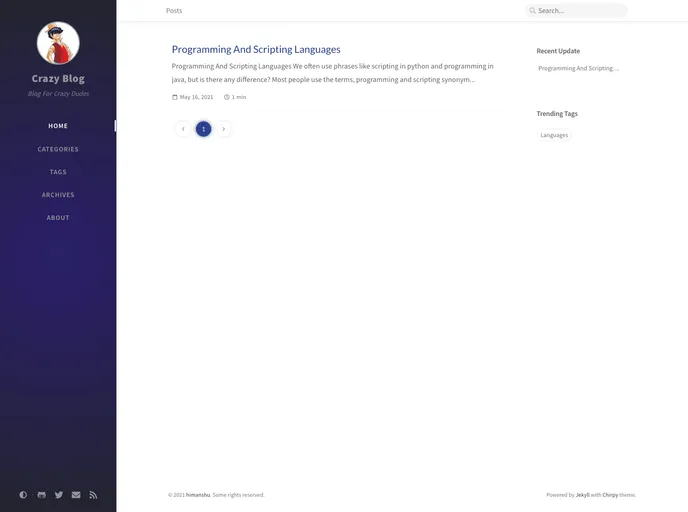Click the Languages trending tag
Viewport: 688px width, 512px height.
coord(554,135)
